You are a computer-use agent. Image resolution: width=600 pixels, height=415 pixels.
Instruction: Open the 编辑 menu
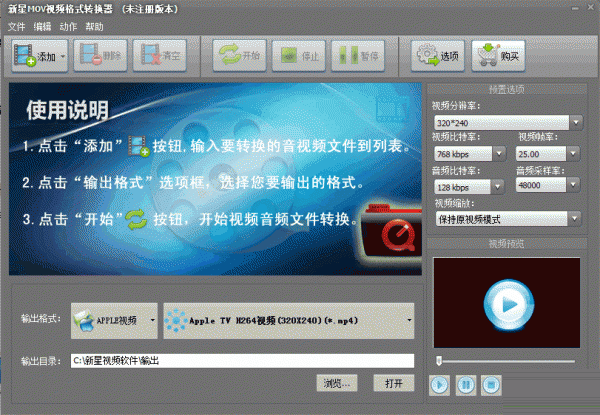pos(42,26)
